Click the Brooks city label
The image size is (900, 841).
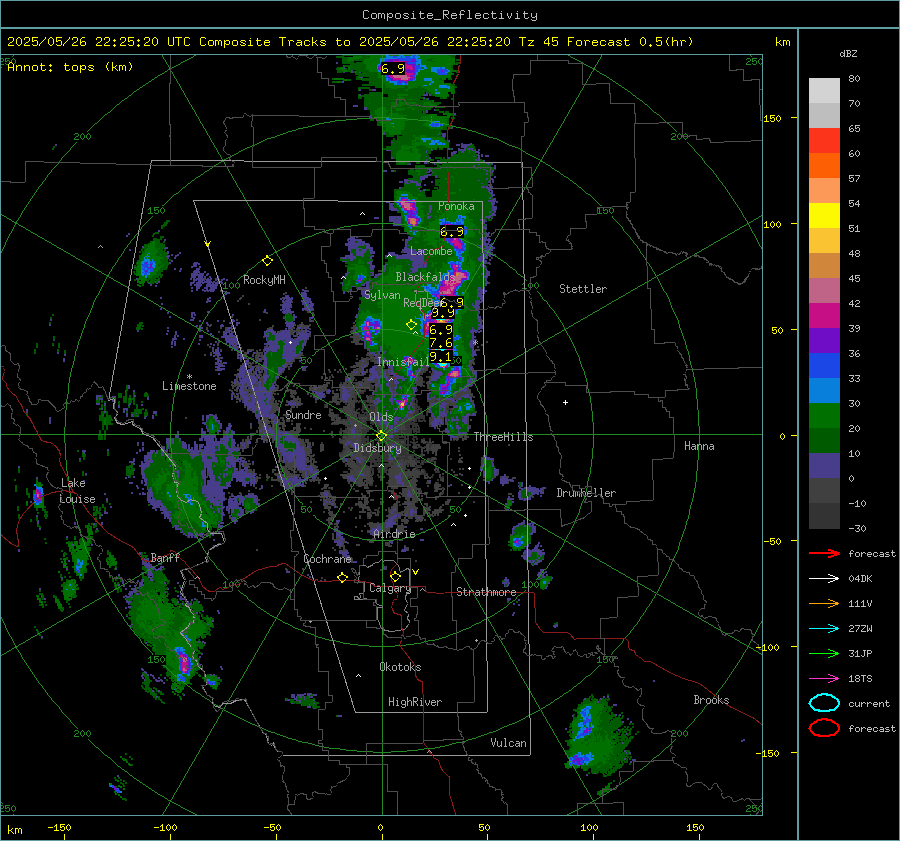tap(711, 700)
